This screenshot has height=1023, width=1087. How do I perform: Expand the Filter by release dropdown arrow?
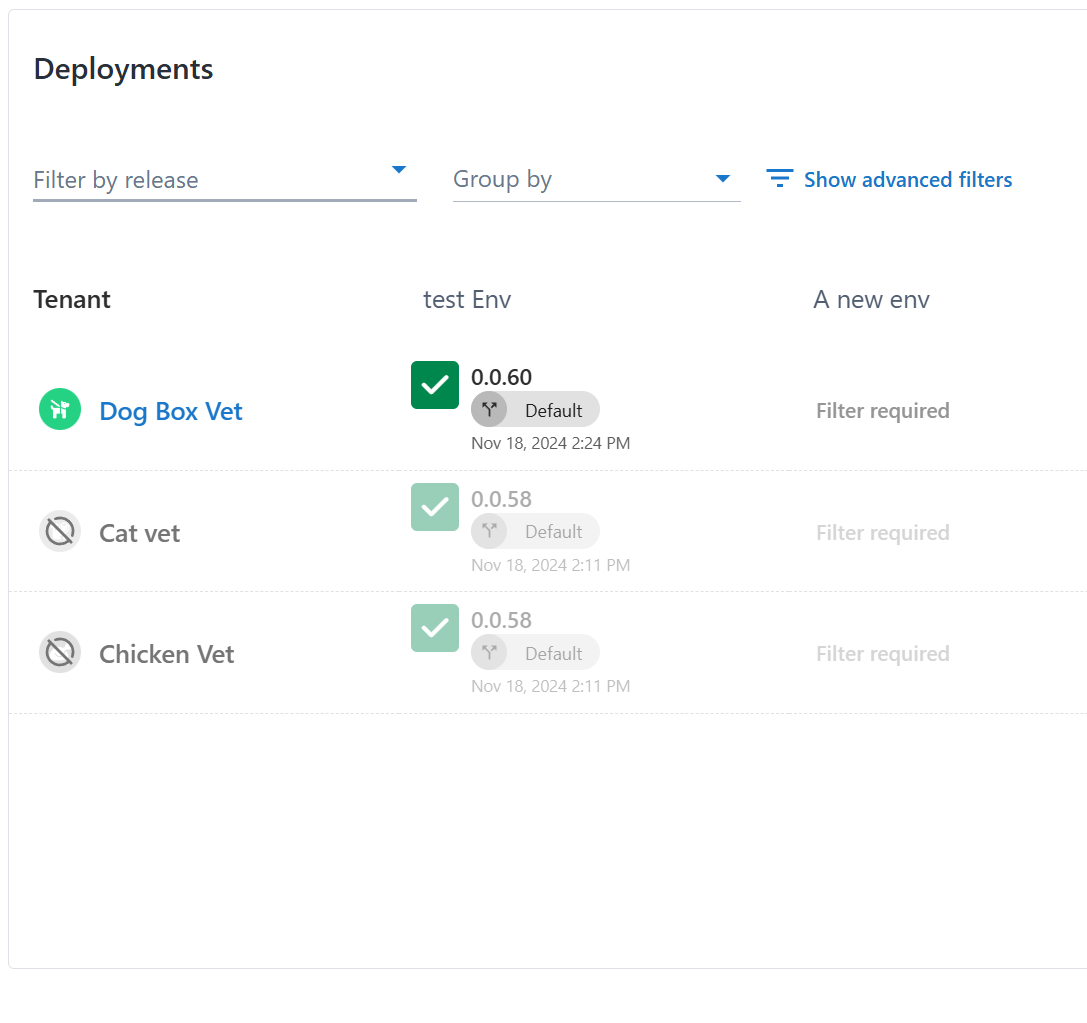point(399,170)
